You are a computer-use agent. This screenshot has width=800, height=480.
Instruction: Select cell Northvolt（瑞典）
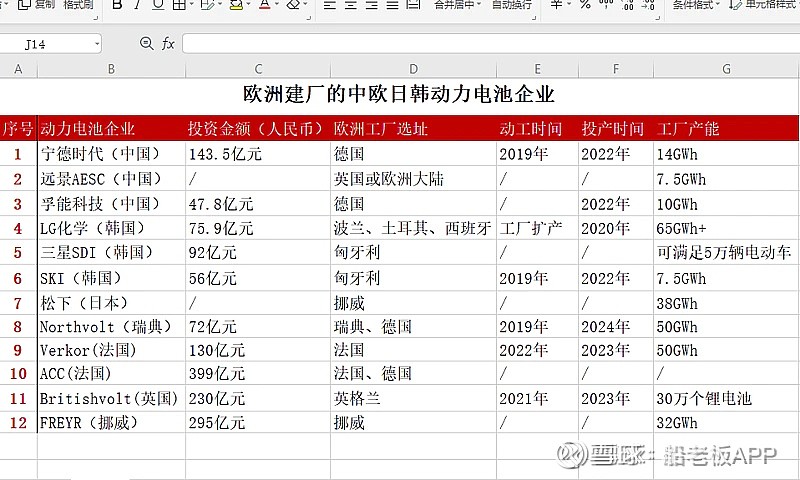coord(111,326)
